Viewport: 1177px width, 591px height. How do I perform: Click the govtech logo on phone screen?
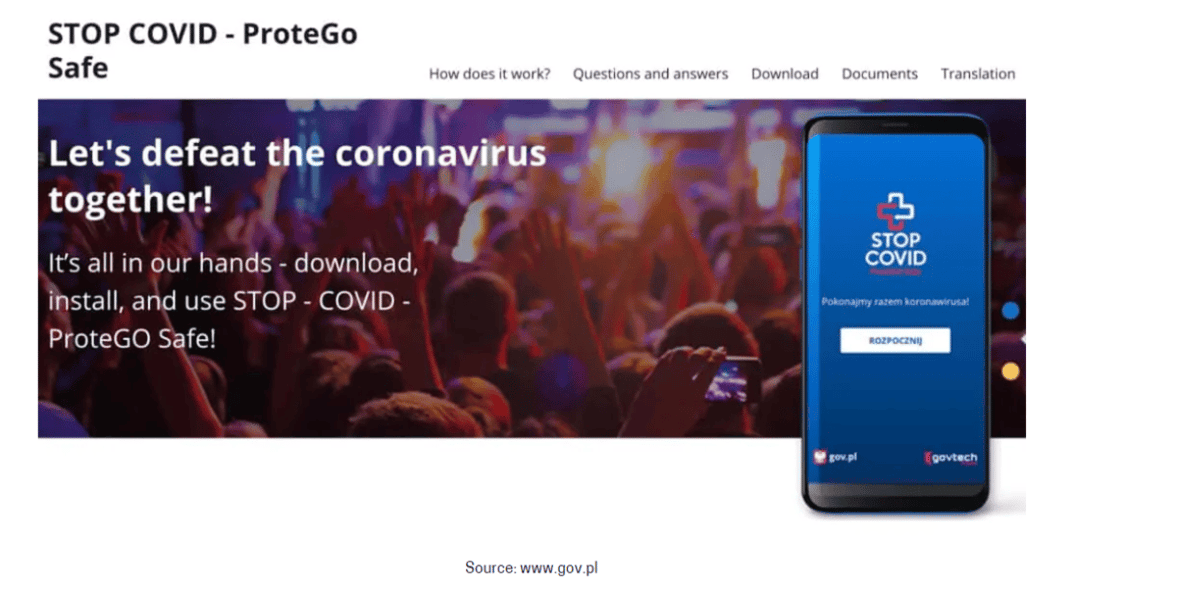click(951, 457)
